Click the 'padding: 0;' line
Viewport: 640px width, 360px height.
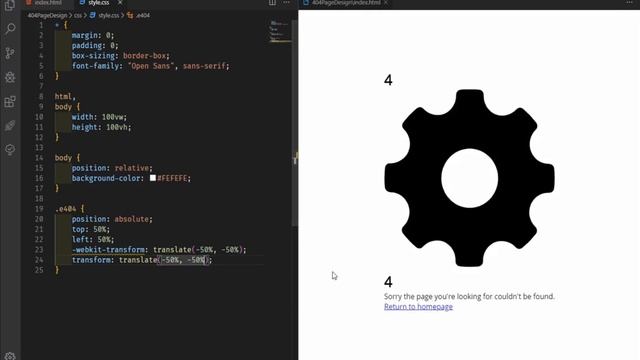(x=95, y=46)
